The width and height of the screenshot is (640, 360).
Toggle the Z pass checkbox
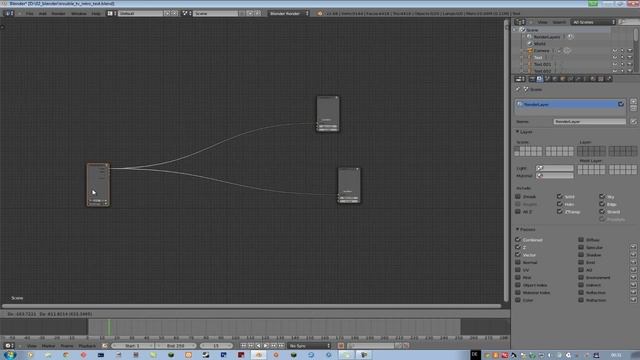pyautogui.click(x=518, y=247)
